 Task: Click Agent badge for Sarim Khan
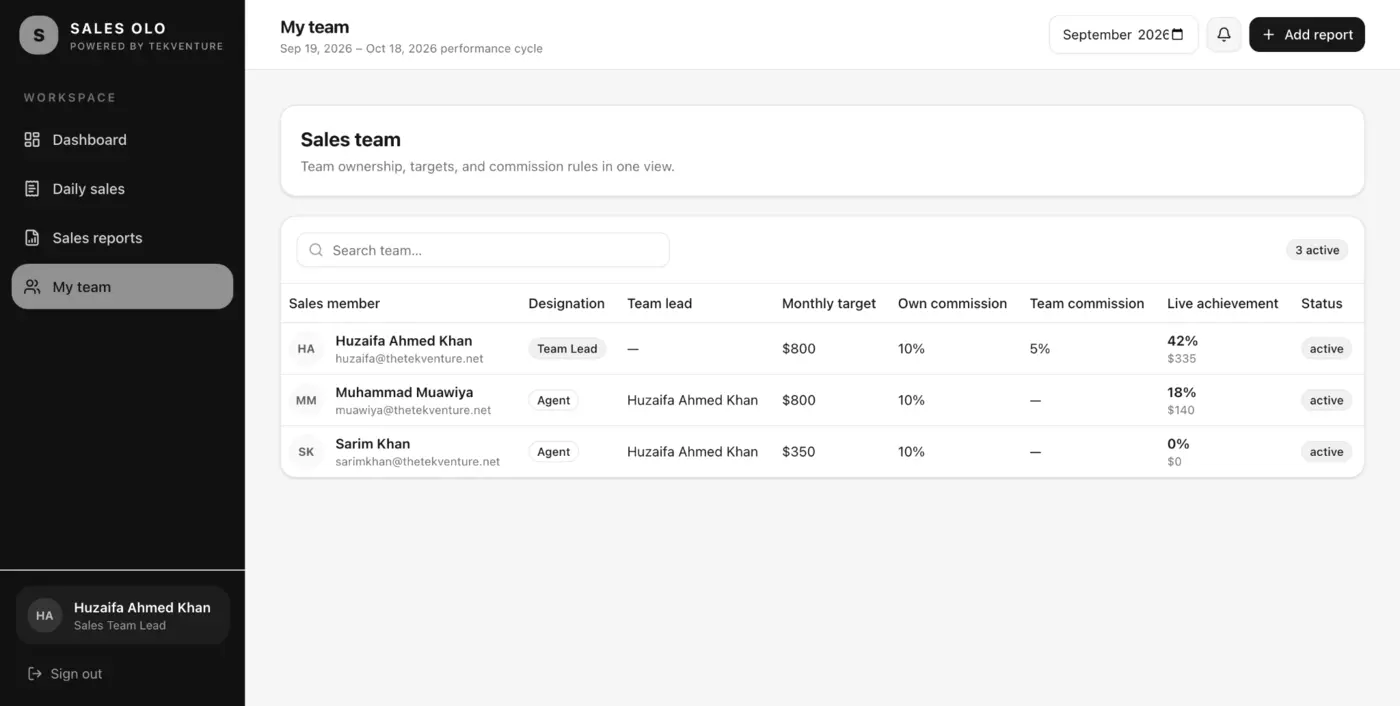tap(553, 452)
